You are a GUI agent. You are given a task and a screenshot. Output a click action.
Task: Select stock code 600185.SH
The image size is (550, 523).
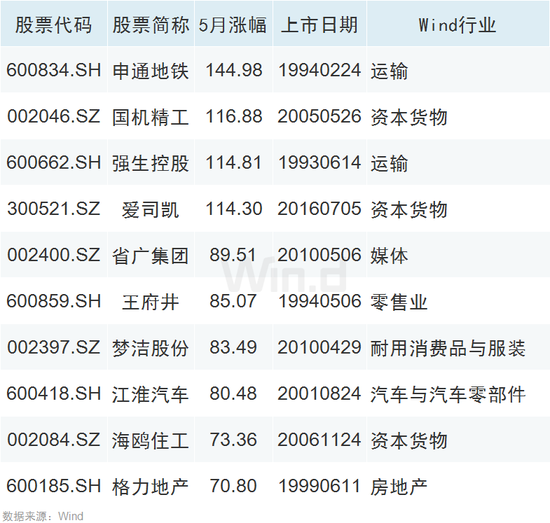54,486
